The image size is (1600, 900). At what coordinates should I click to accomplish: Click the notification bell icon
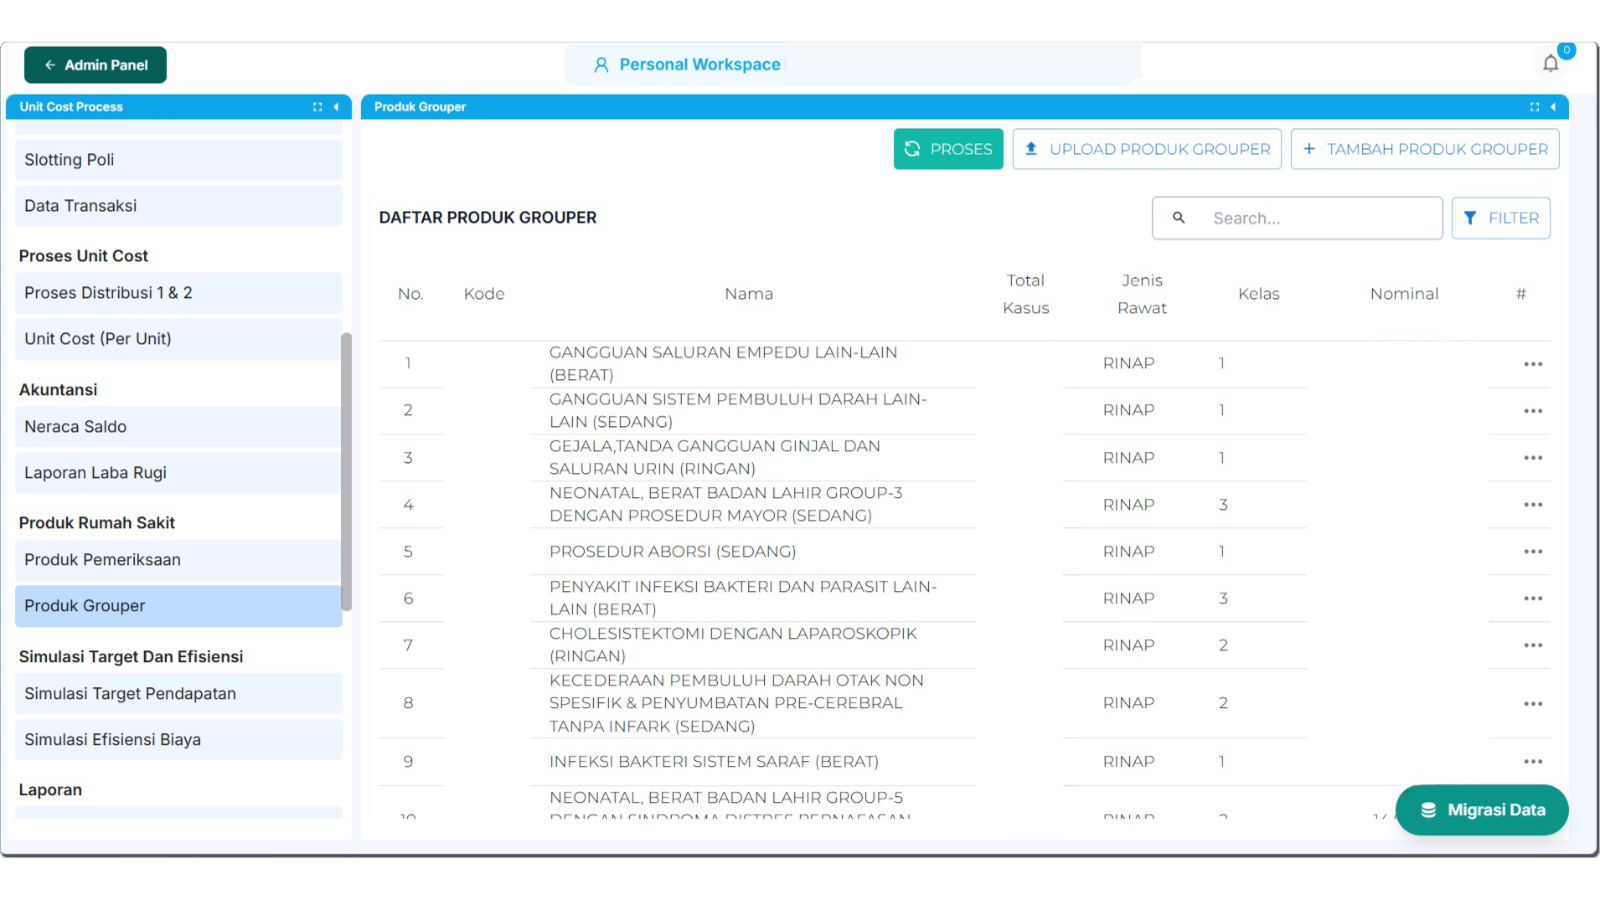pyautogui.click(x=1550, y=64)
